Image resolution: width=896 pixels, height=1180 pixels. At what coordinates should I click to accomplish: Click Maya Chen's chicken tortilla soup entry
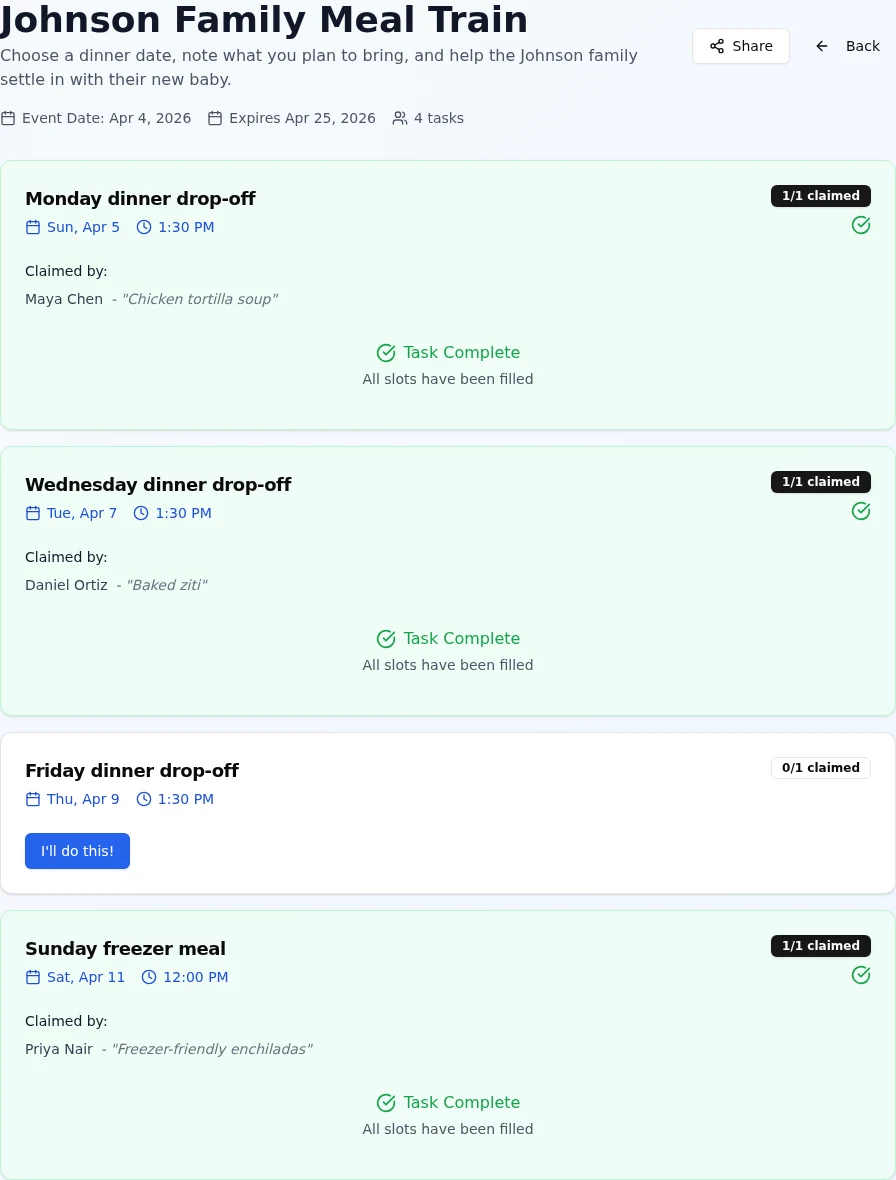151,299
